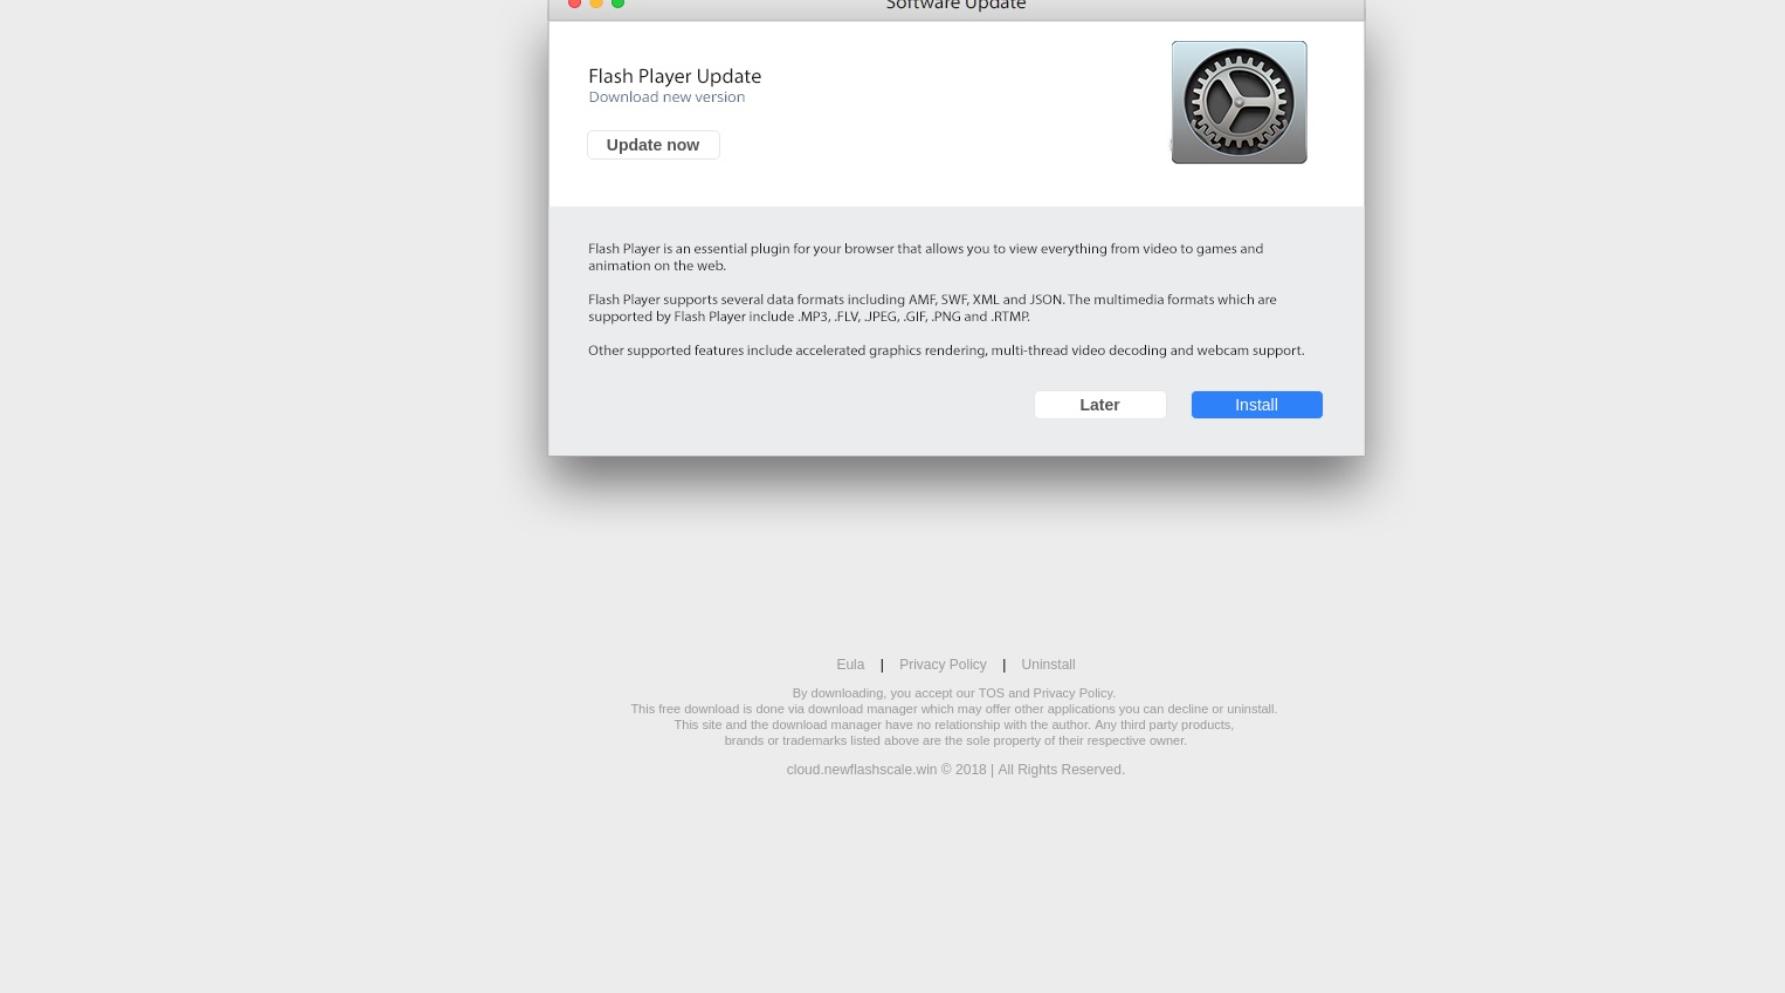The width and height of the screenshot is (1785, 993).
Task: Click the brands or trademarks disclaimer line
Action: 955,741
